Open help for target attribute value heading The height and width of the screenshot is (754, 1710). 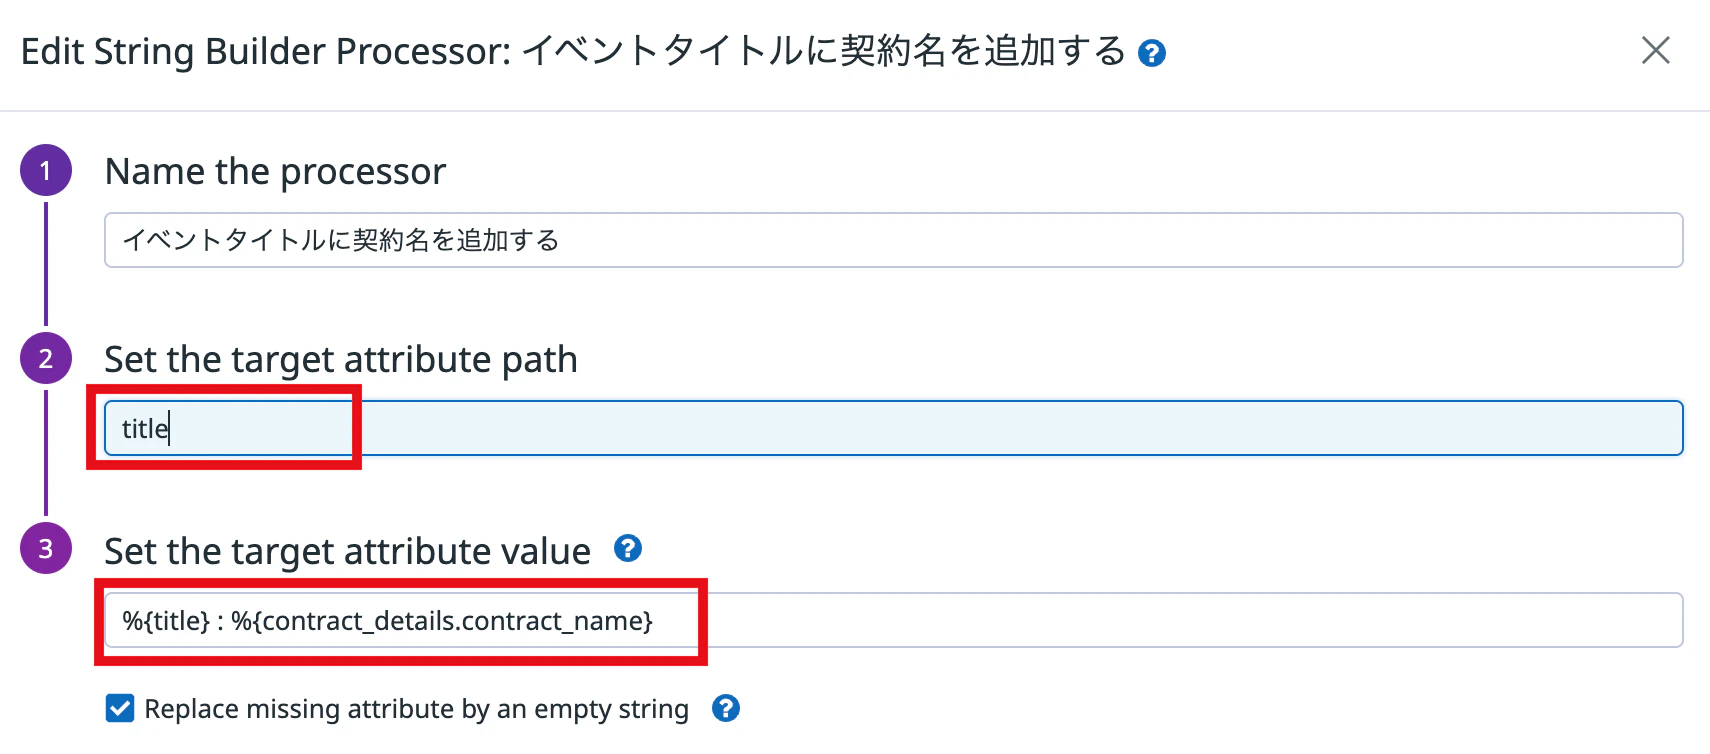tap(628, 548)
